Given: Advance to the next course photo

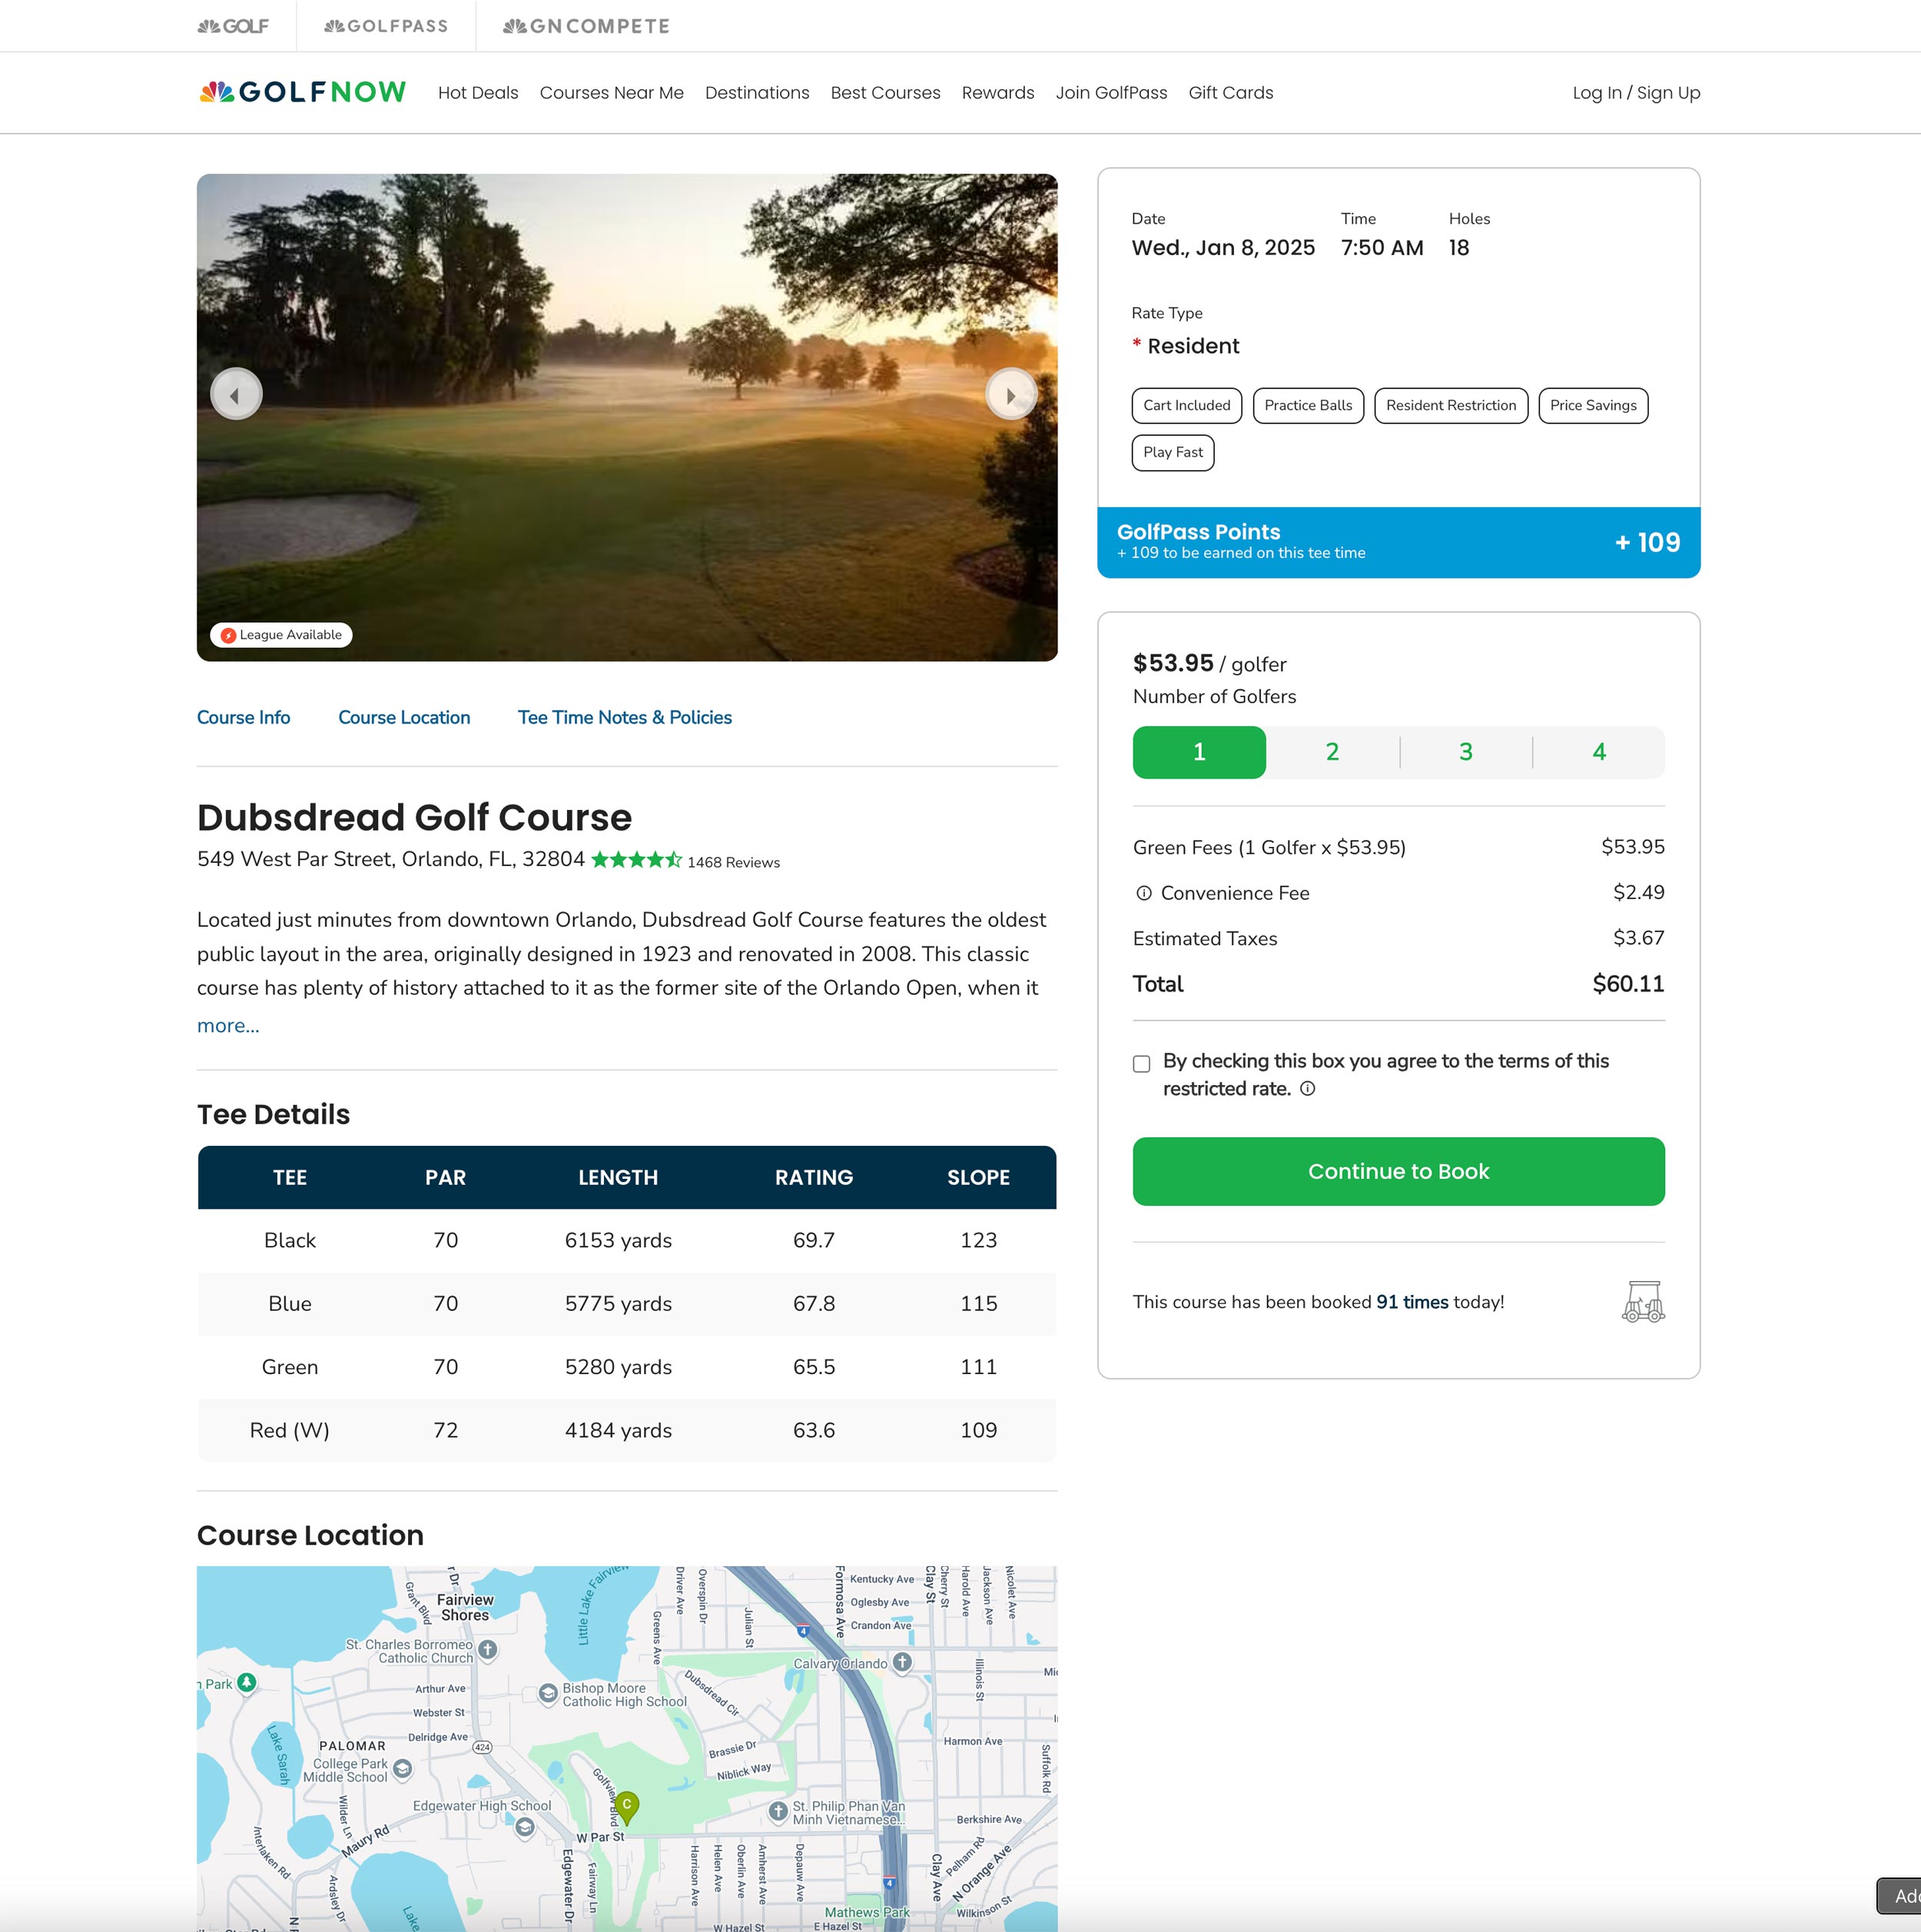Looking at the screenshot, I should tap(1010, 395).
